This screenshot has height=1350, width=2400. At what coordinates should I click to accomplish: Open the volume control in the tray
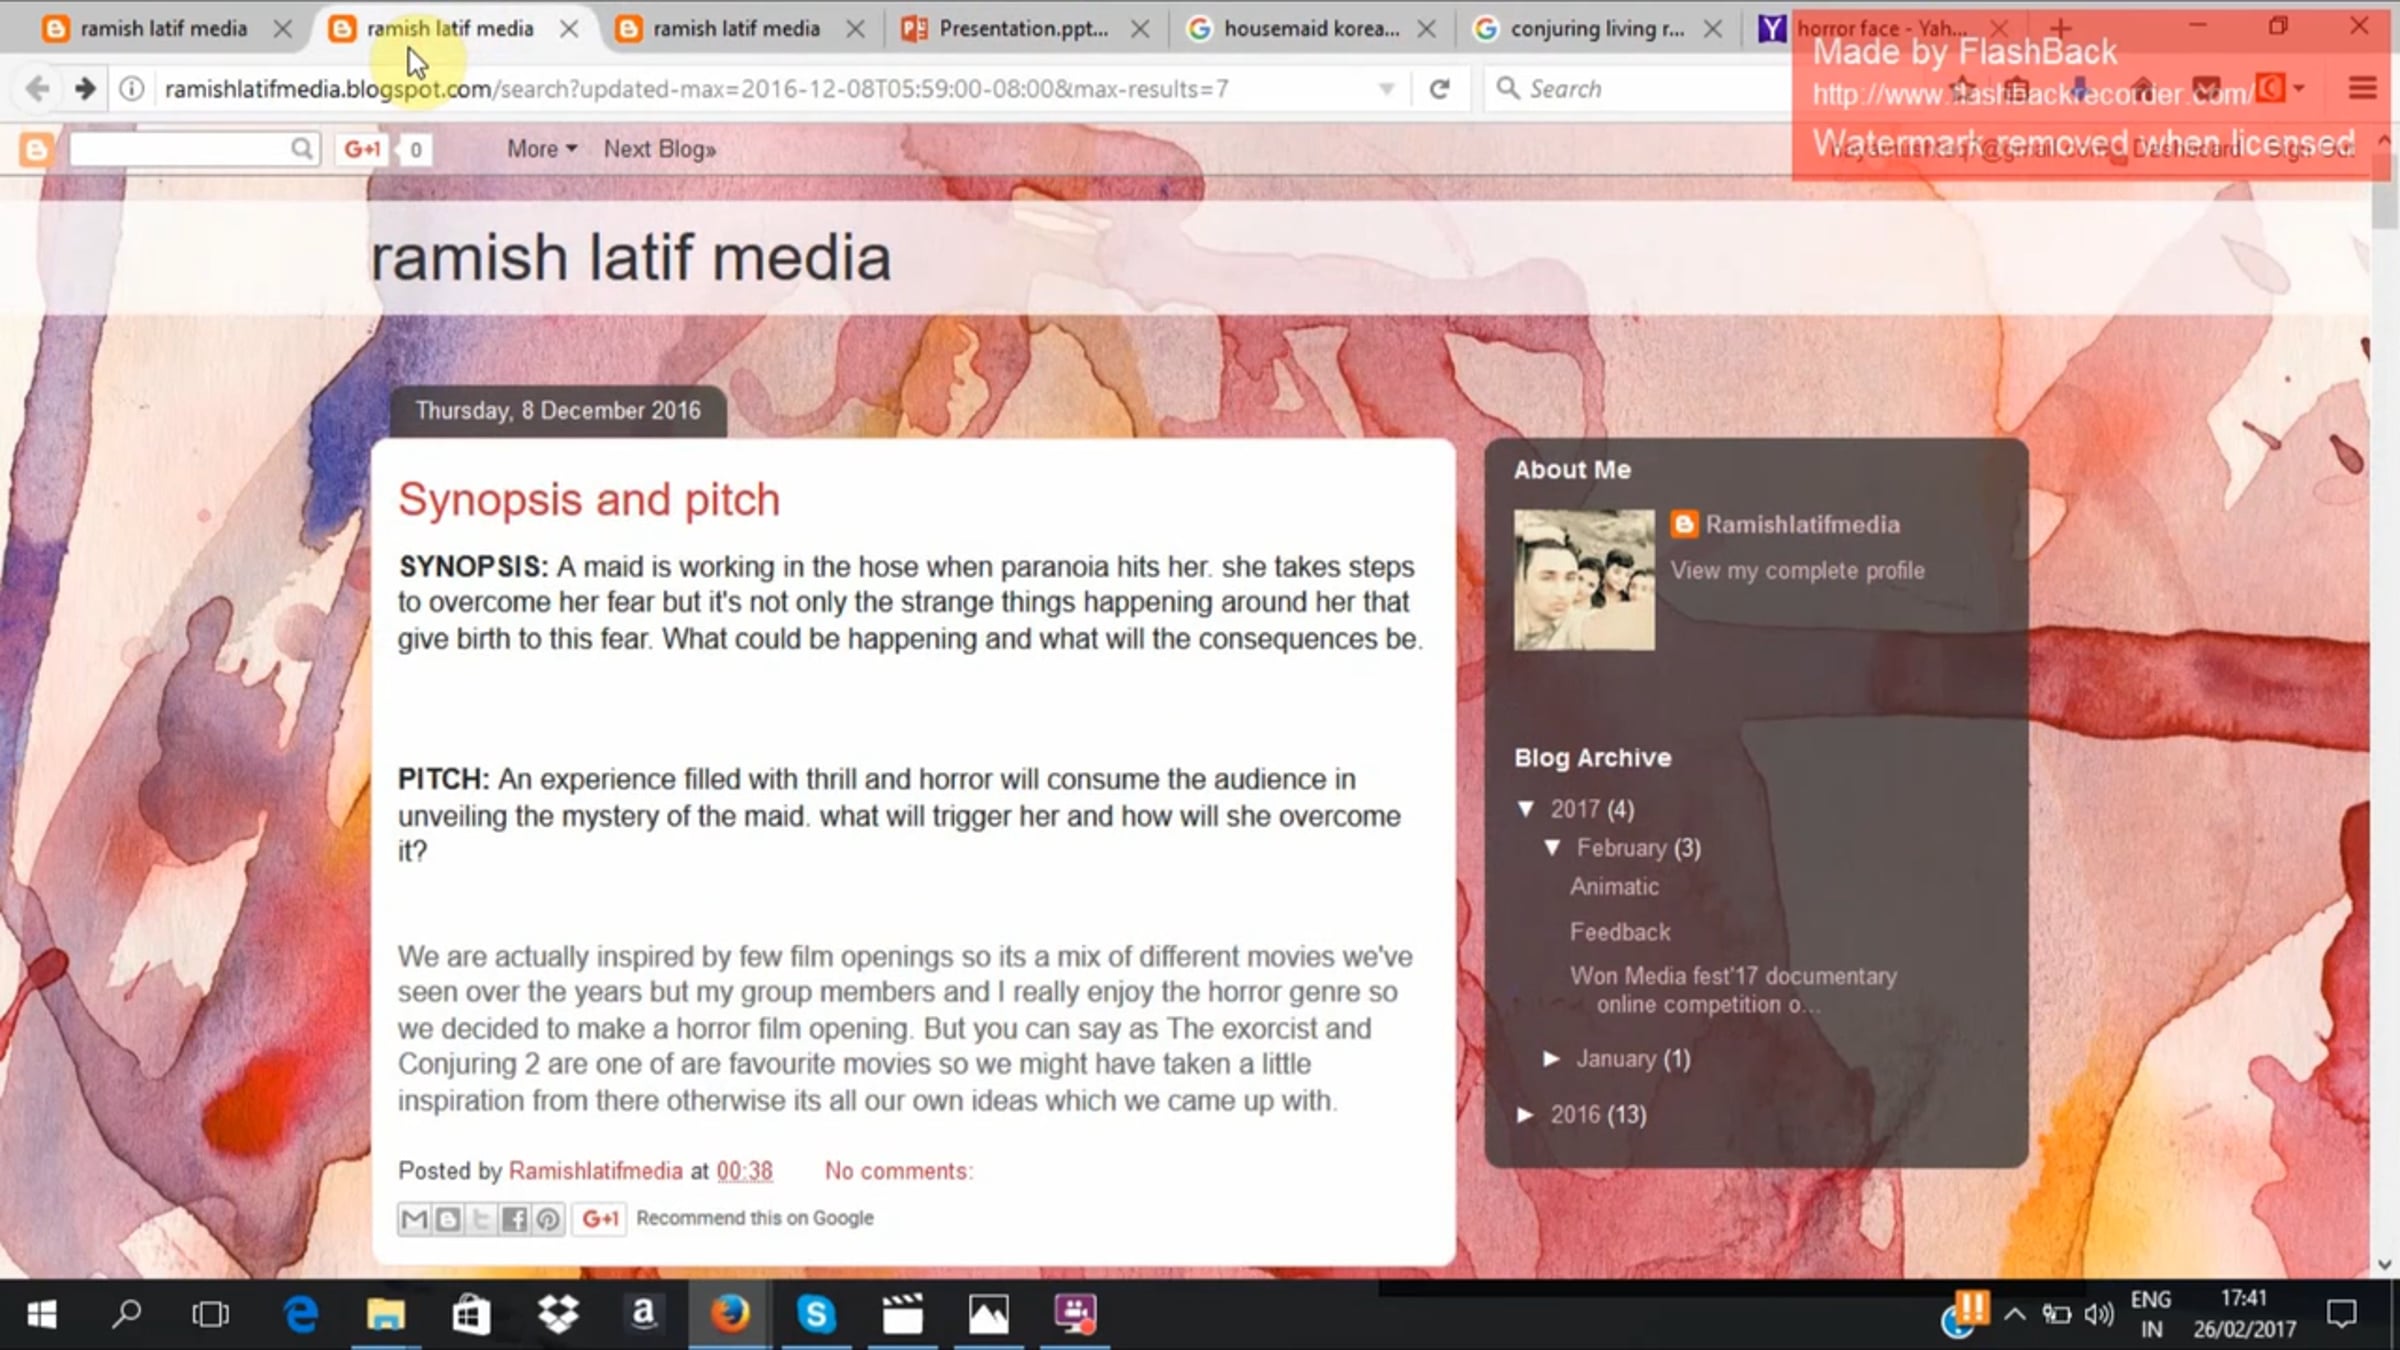click(2098, 1314)
